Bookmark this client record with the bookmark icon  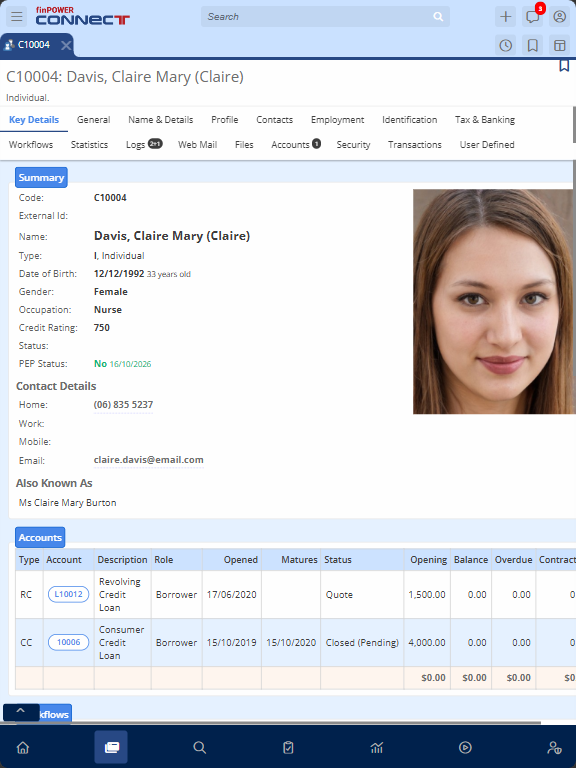(564, 66)
